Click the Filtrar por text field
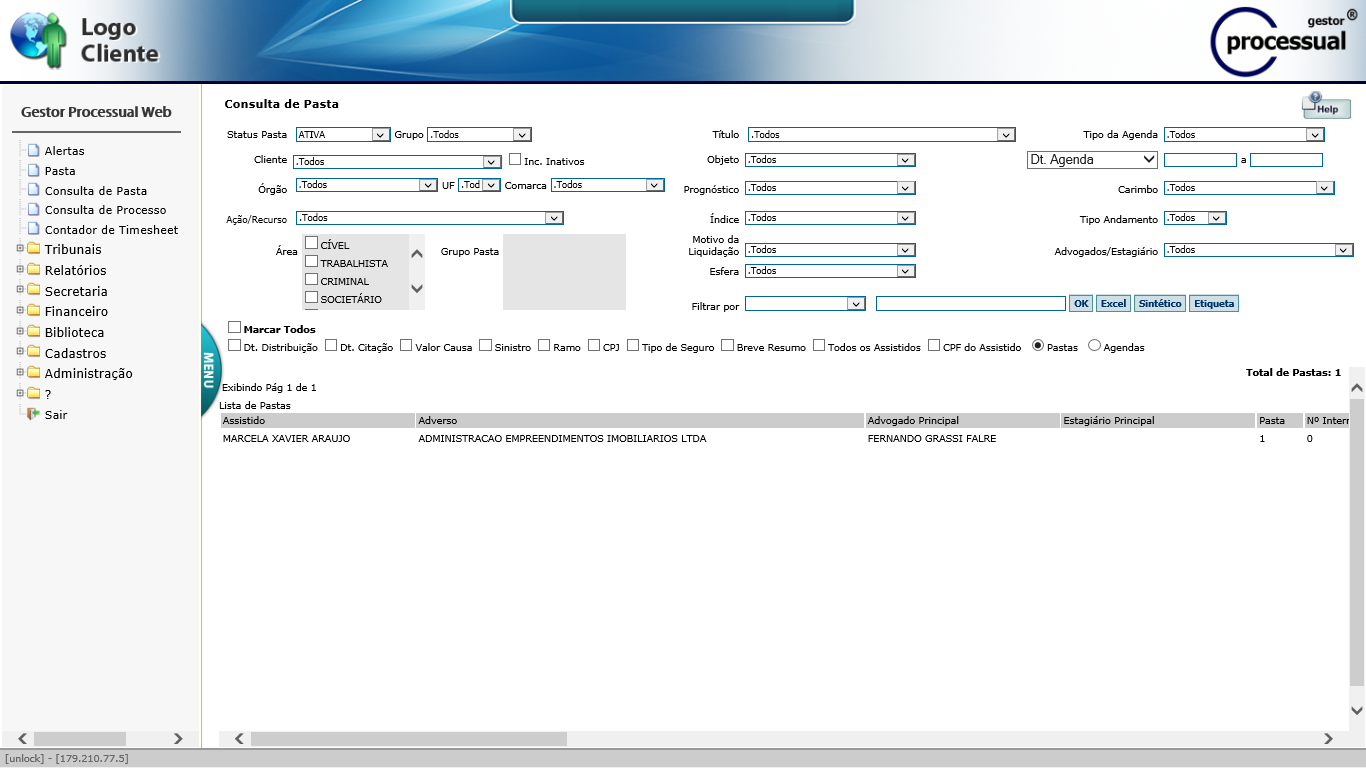Screen dimensions: 1366x768 click(971, 304)
